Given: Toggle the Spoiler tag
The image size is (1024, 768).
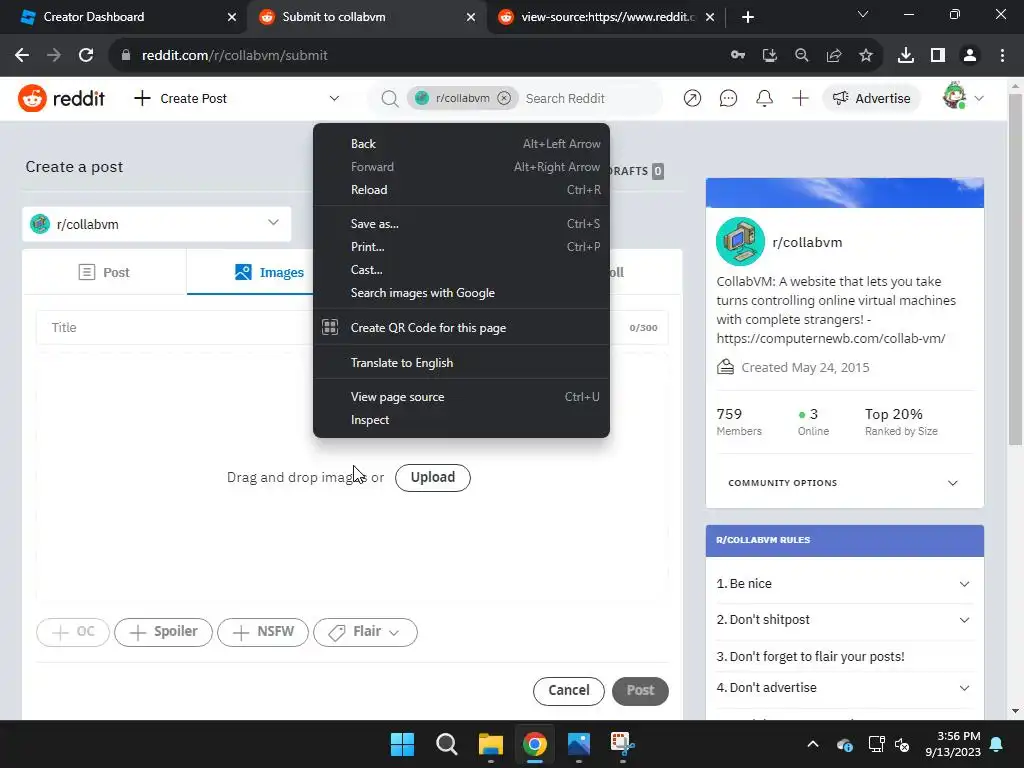Looking at the screenshot, I should pyautogui.click(x=163, y=632).
